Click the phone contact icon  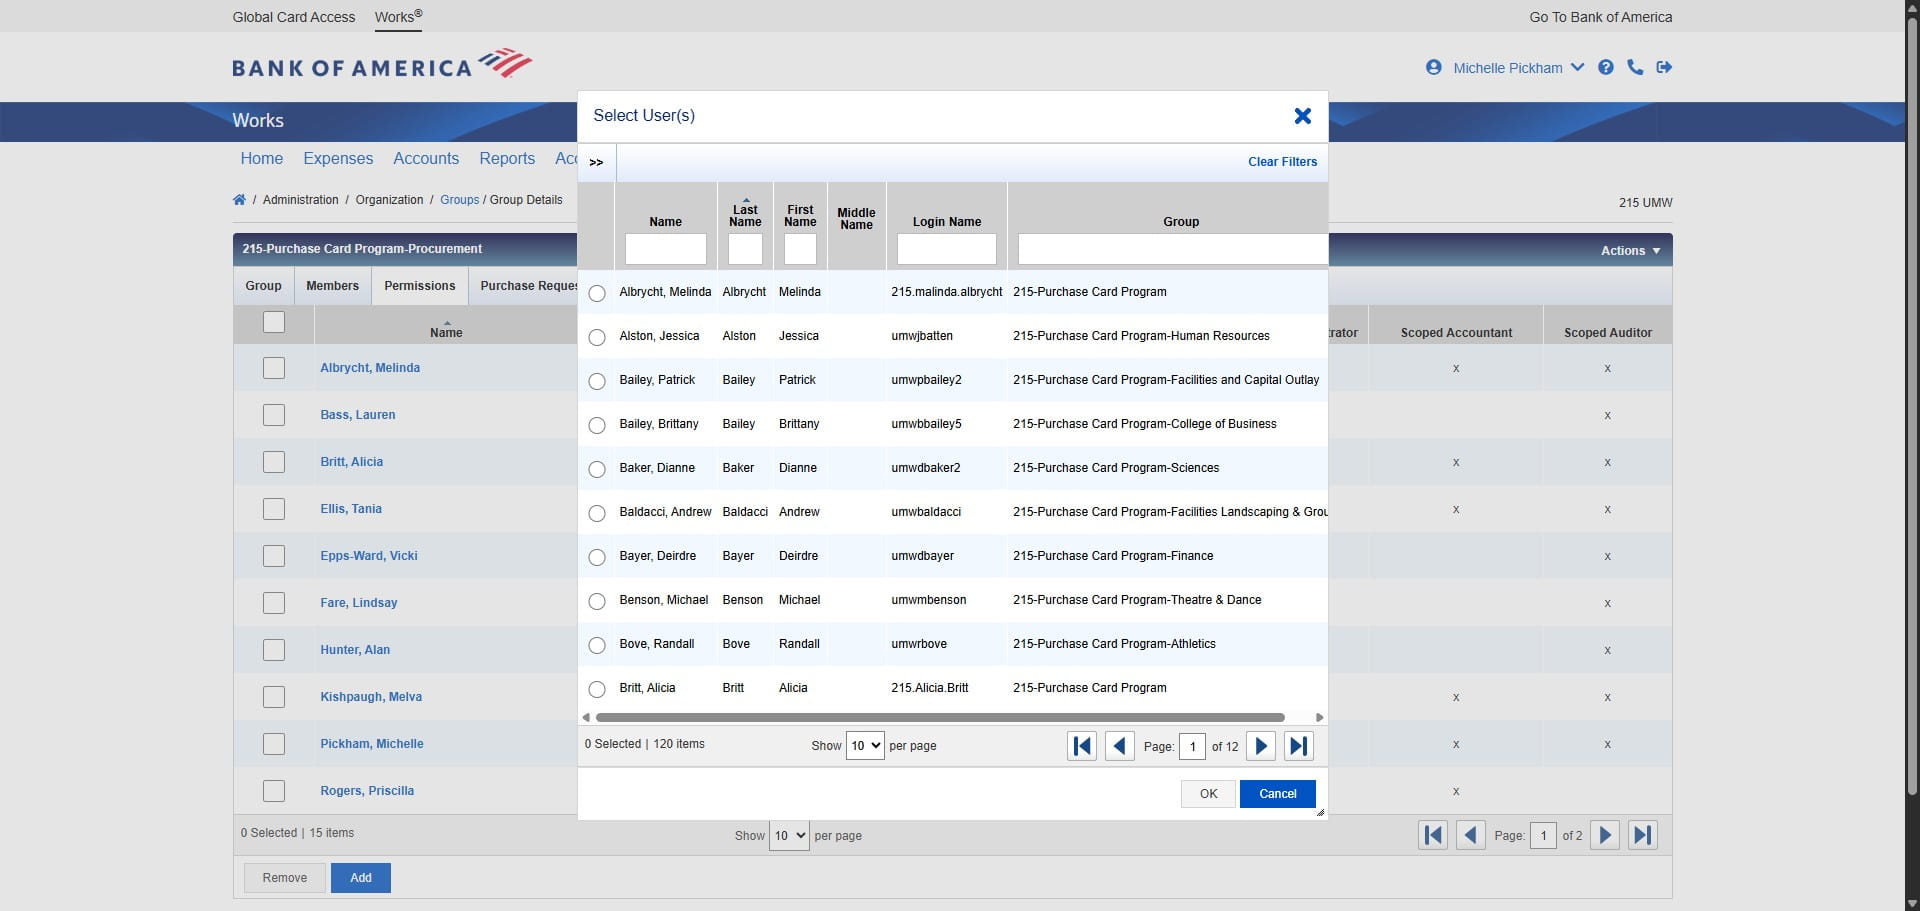tap(1635, 67)
